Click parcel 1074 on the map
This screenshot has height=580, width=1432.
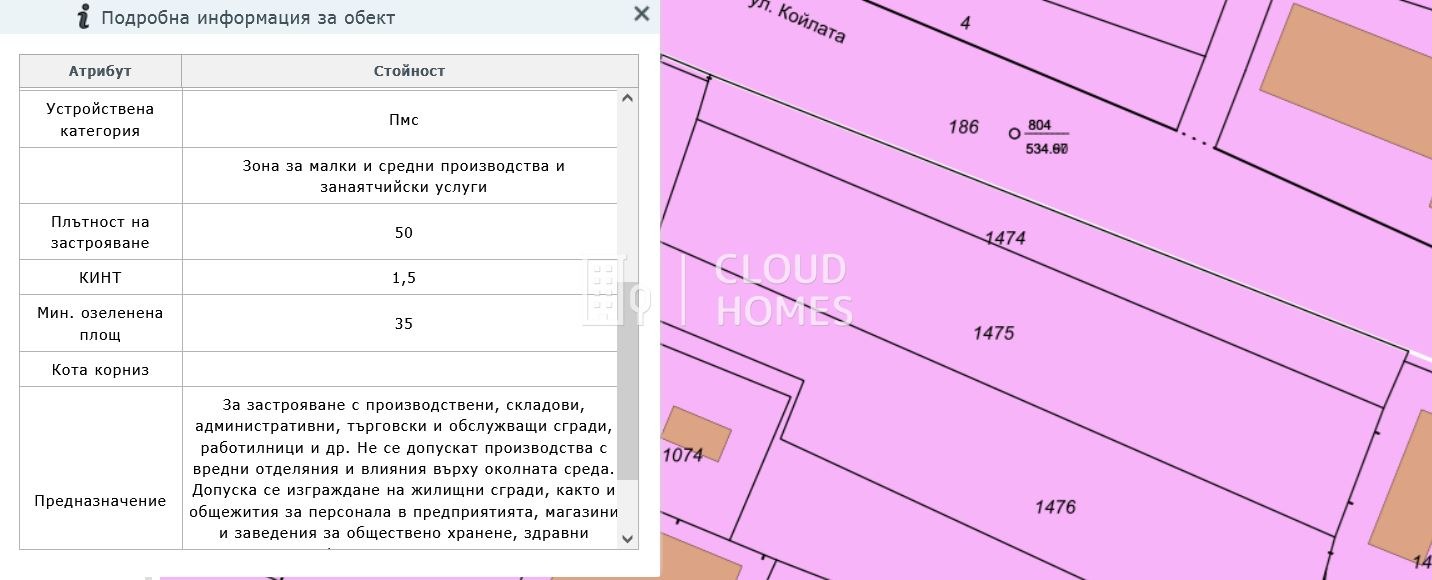682,455
